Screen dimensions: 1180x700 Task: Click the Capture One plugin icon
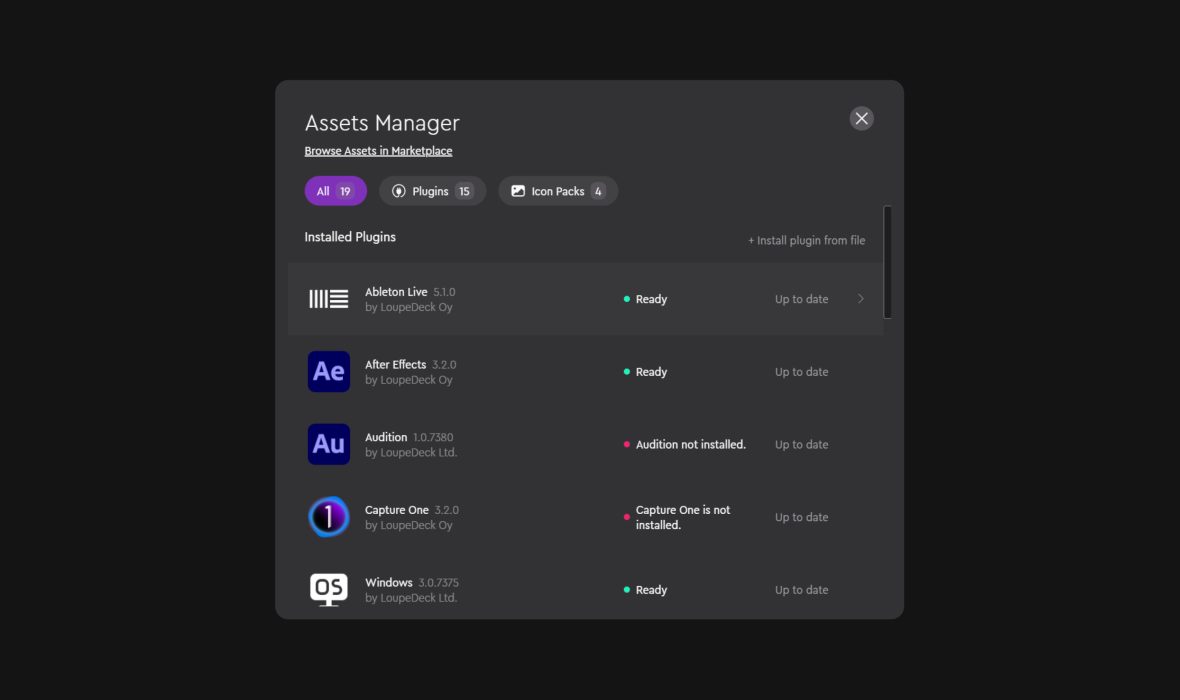pyautogui.click(x=328, y=517)
